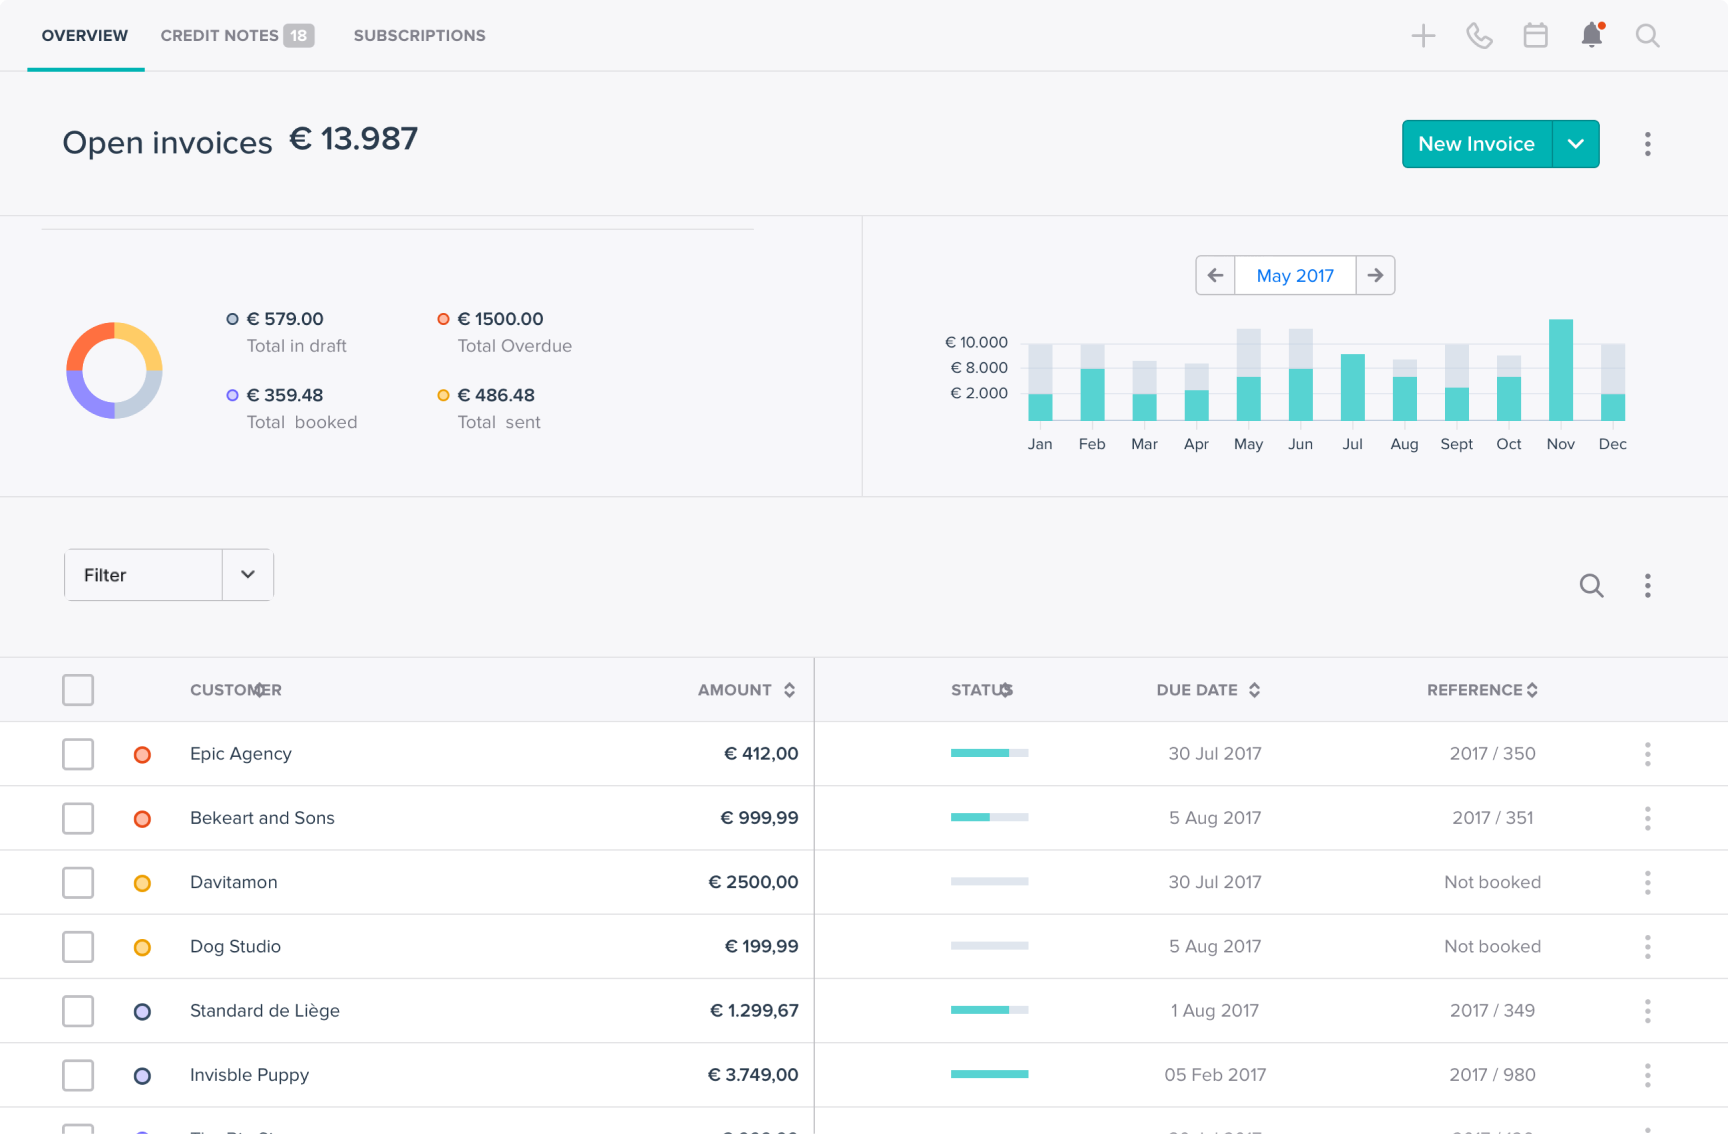1728x1134 pixels.
Task: Select the Bekeart and Sons checkbox
Action: pos(78,818)
